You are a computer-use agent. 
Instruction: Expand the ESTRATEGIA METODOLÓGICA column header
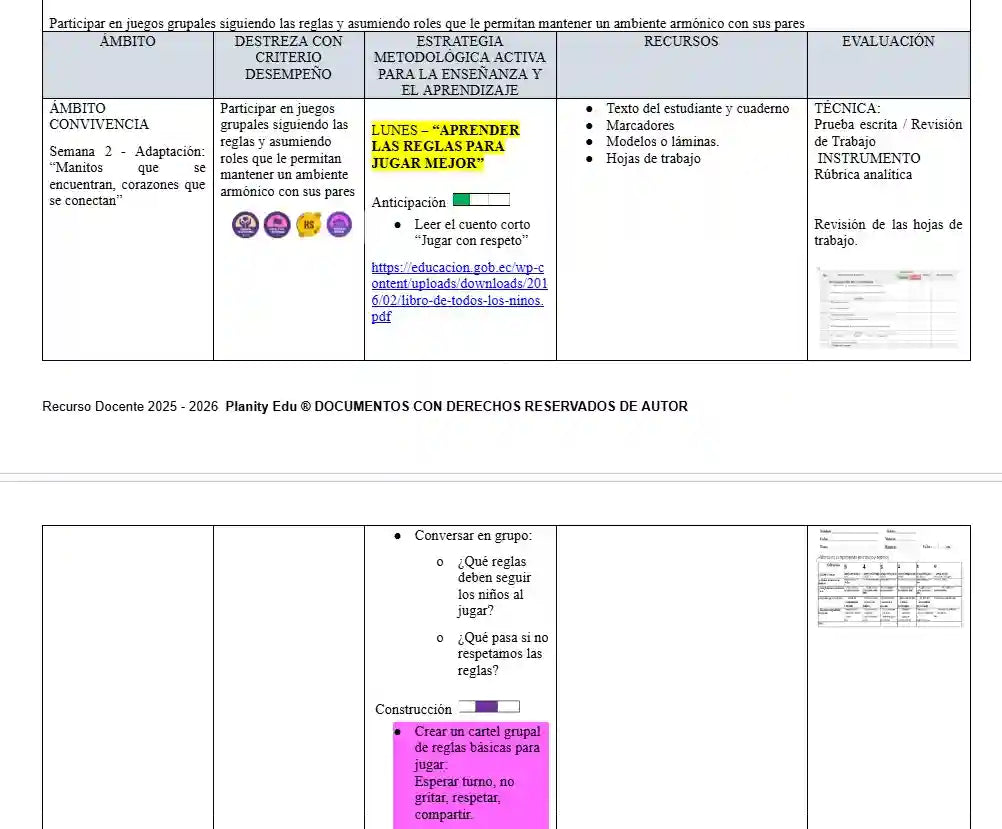(460, 65)
